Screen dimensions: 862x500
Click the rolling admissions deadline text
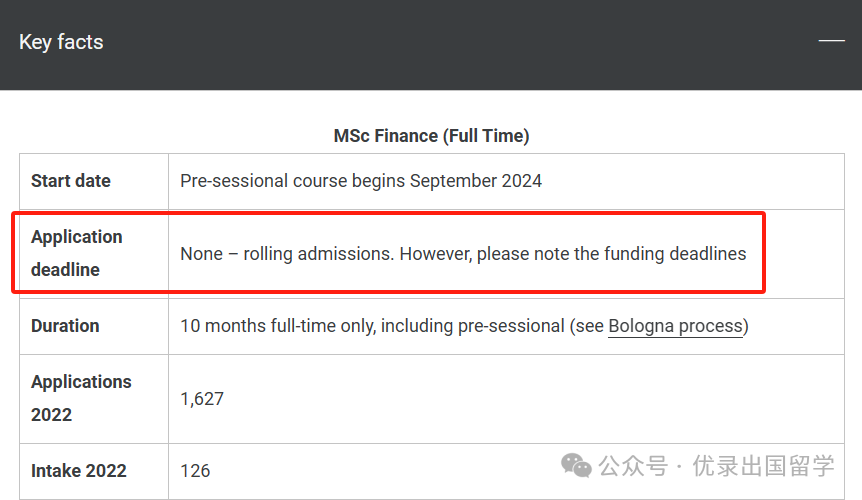click(463, 254)
